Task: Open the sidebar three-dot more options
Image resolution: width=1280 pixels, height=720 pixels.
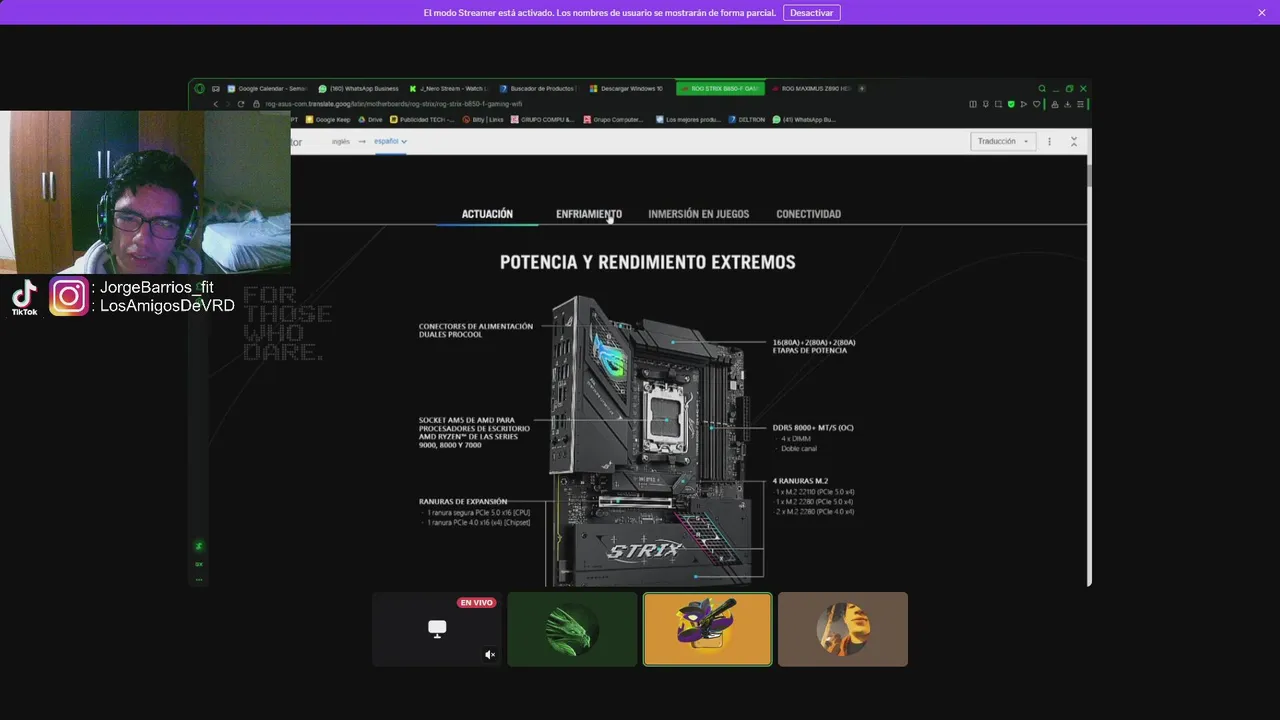Action: click(199, 579)
